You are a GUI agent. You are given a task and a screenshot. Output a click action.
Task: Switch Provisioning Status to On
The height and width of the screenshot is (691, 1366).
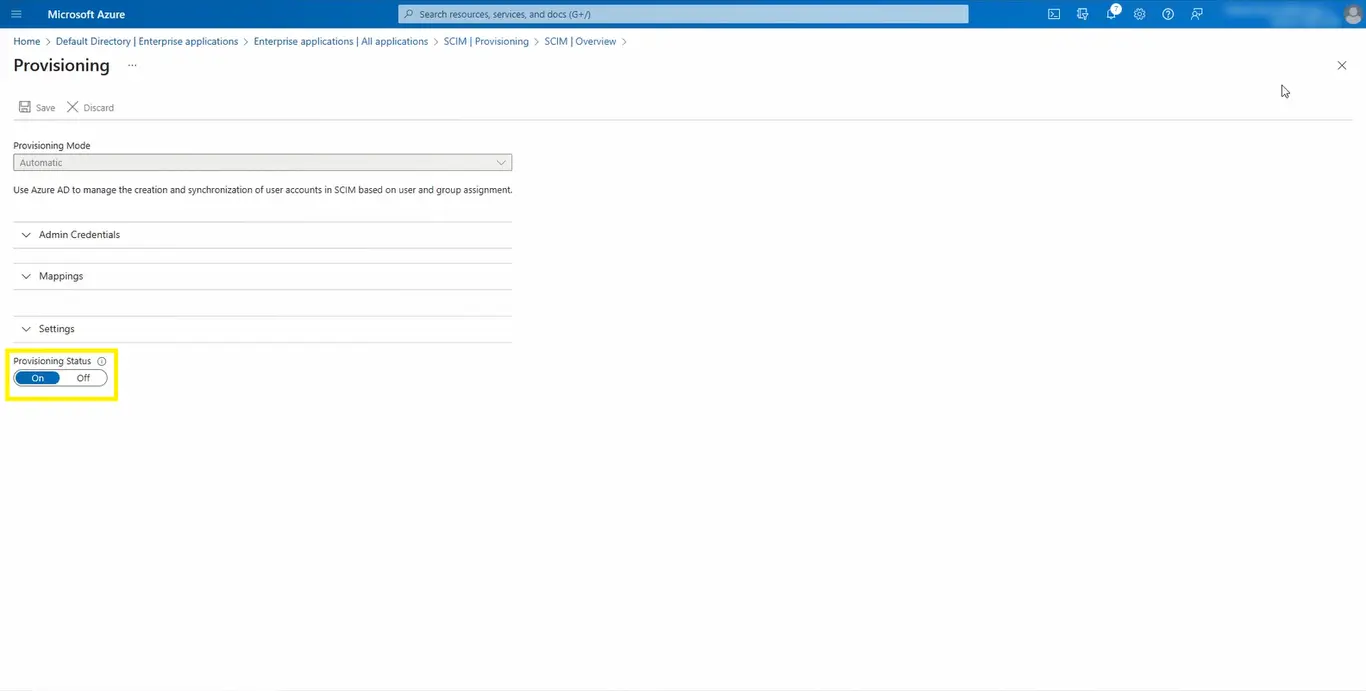(38, 378)
